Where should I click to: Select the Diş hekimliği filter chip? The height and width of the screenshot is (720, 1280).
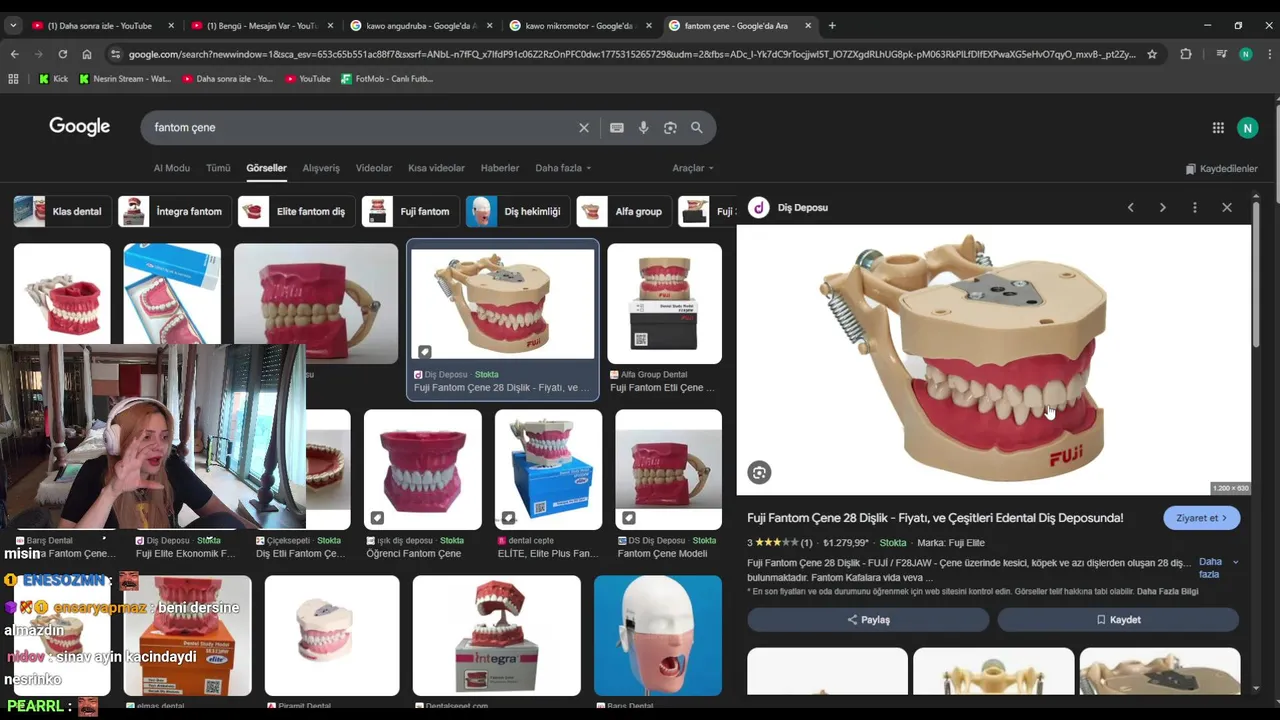tap(518, 211)
